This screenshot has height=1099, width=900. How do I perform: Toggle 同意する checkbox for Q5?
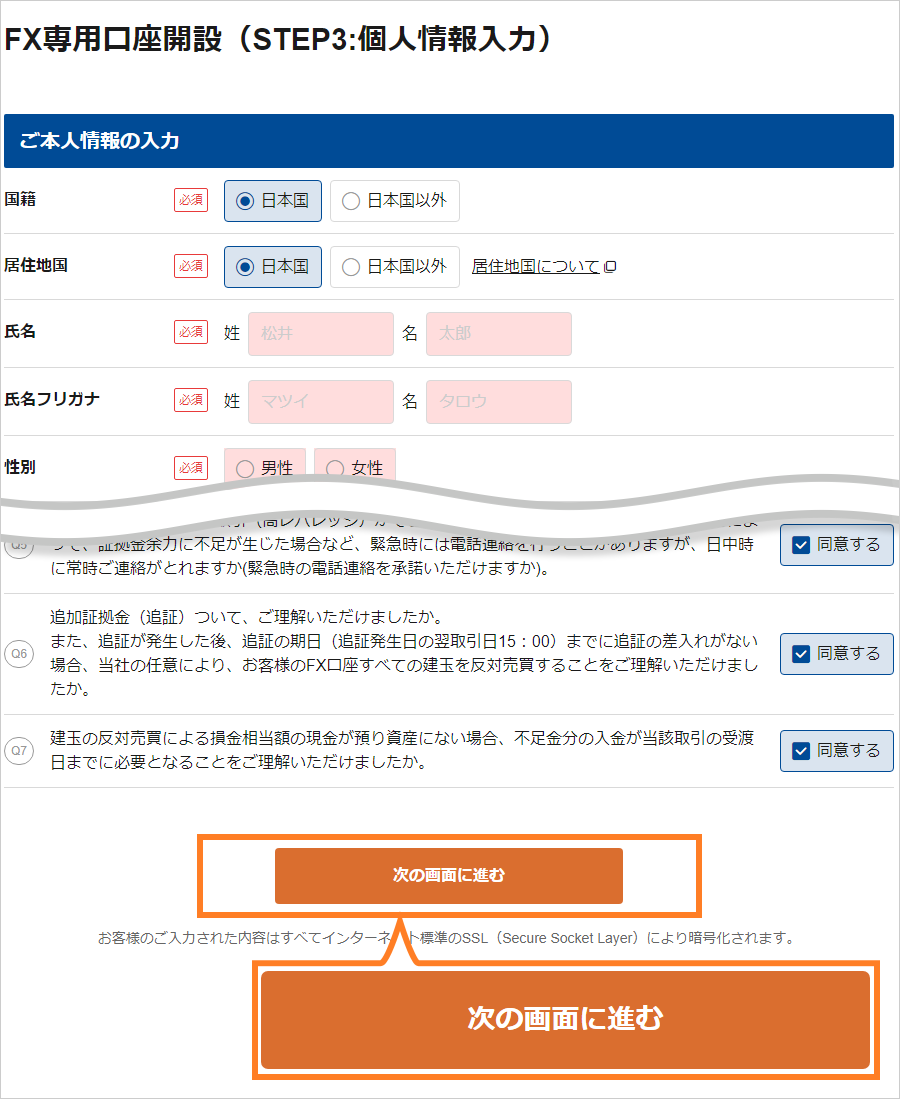pyautogui.click(x=837, y=545)
